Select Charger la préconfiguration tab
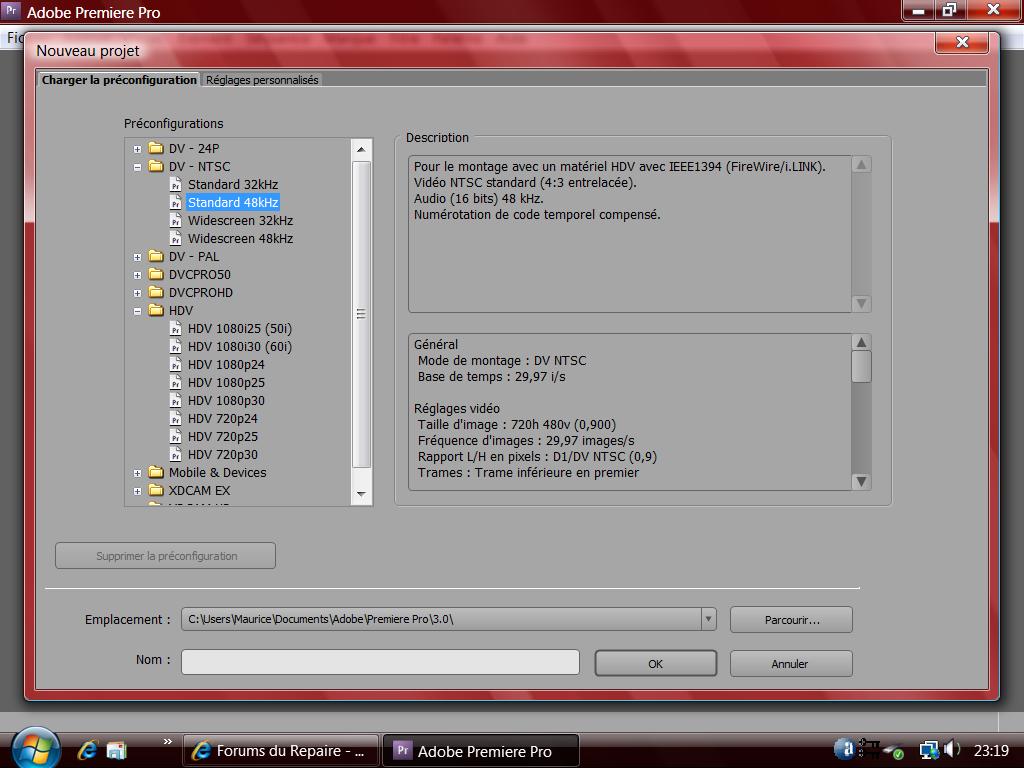 pyautogui.click(x=119, y=80)
